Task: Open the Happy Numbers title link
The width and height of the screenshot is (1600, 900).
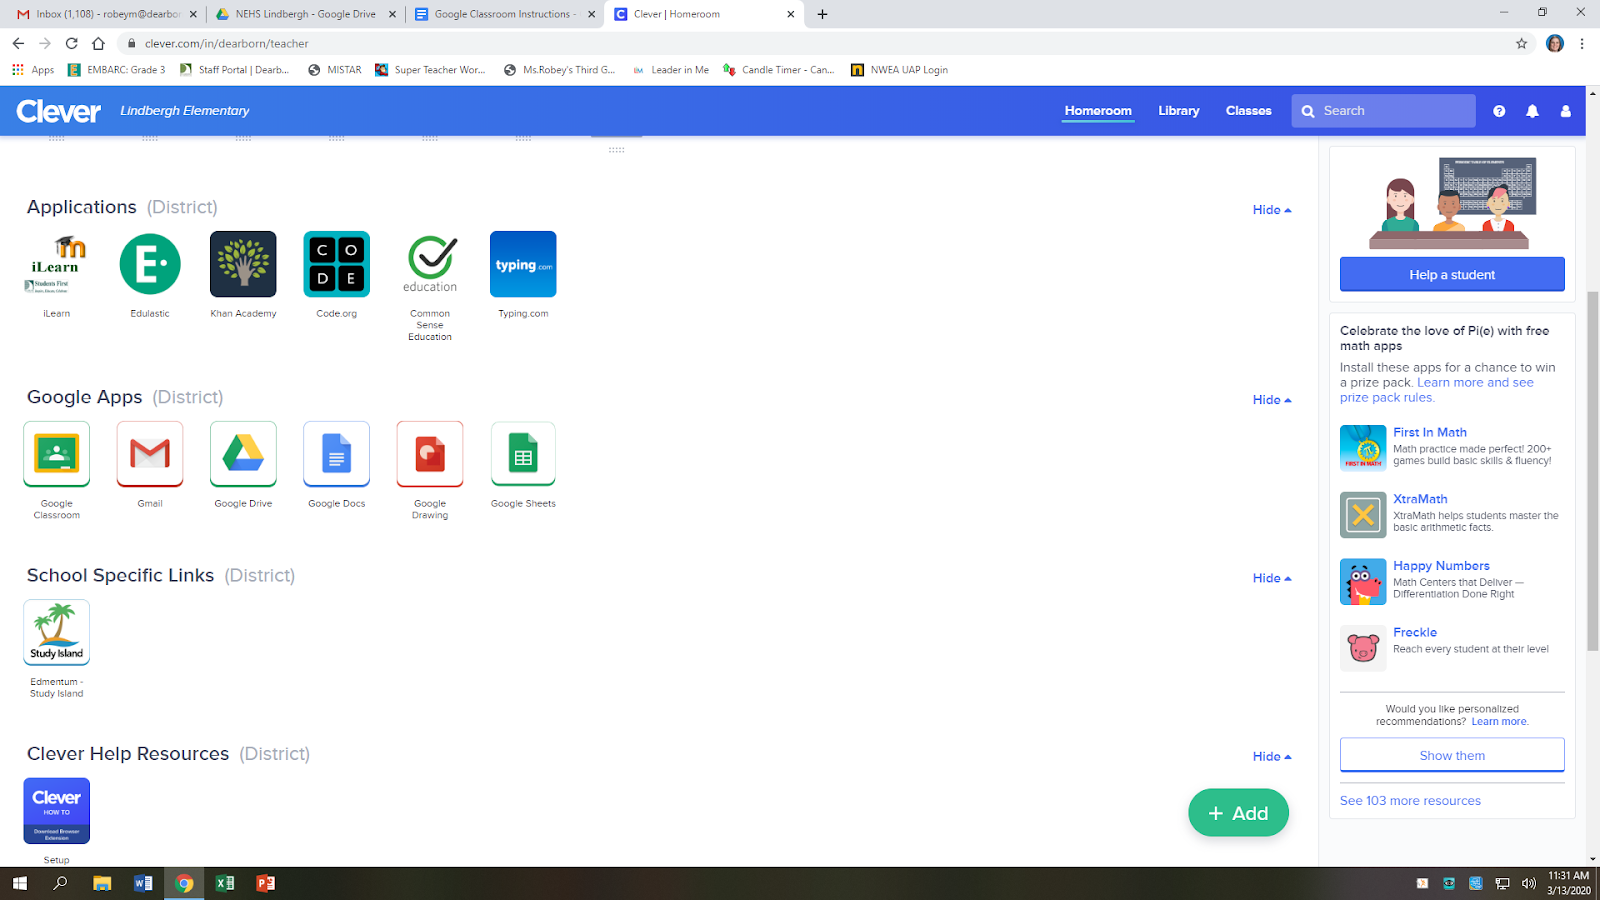Action: [1441, 566]
